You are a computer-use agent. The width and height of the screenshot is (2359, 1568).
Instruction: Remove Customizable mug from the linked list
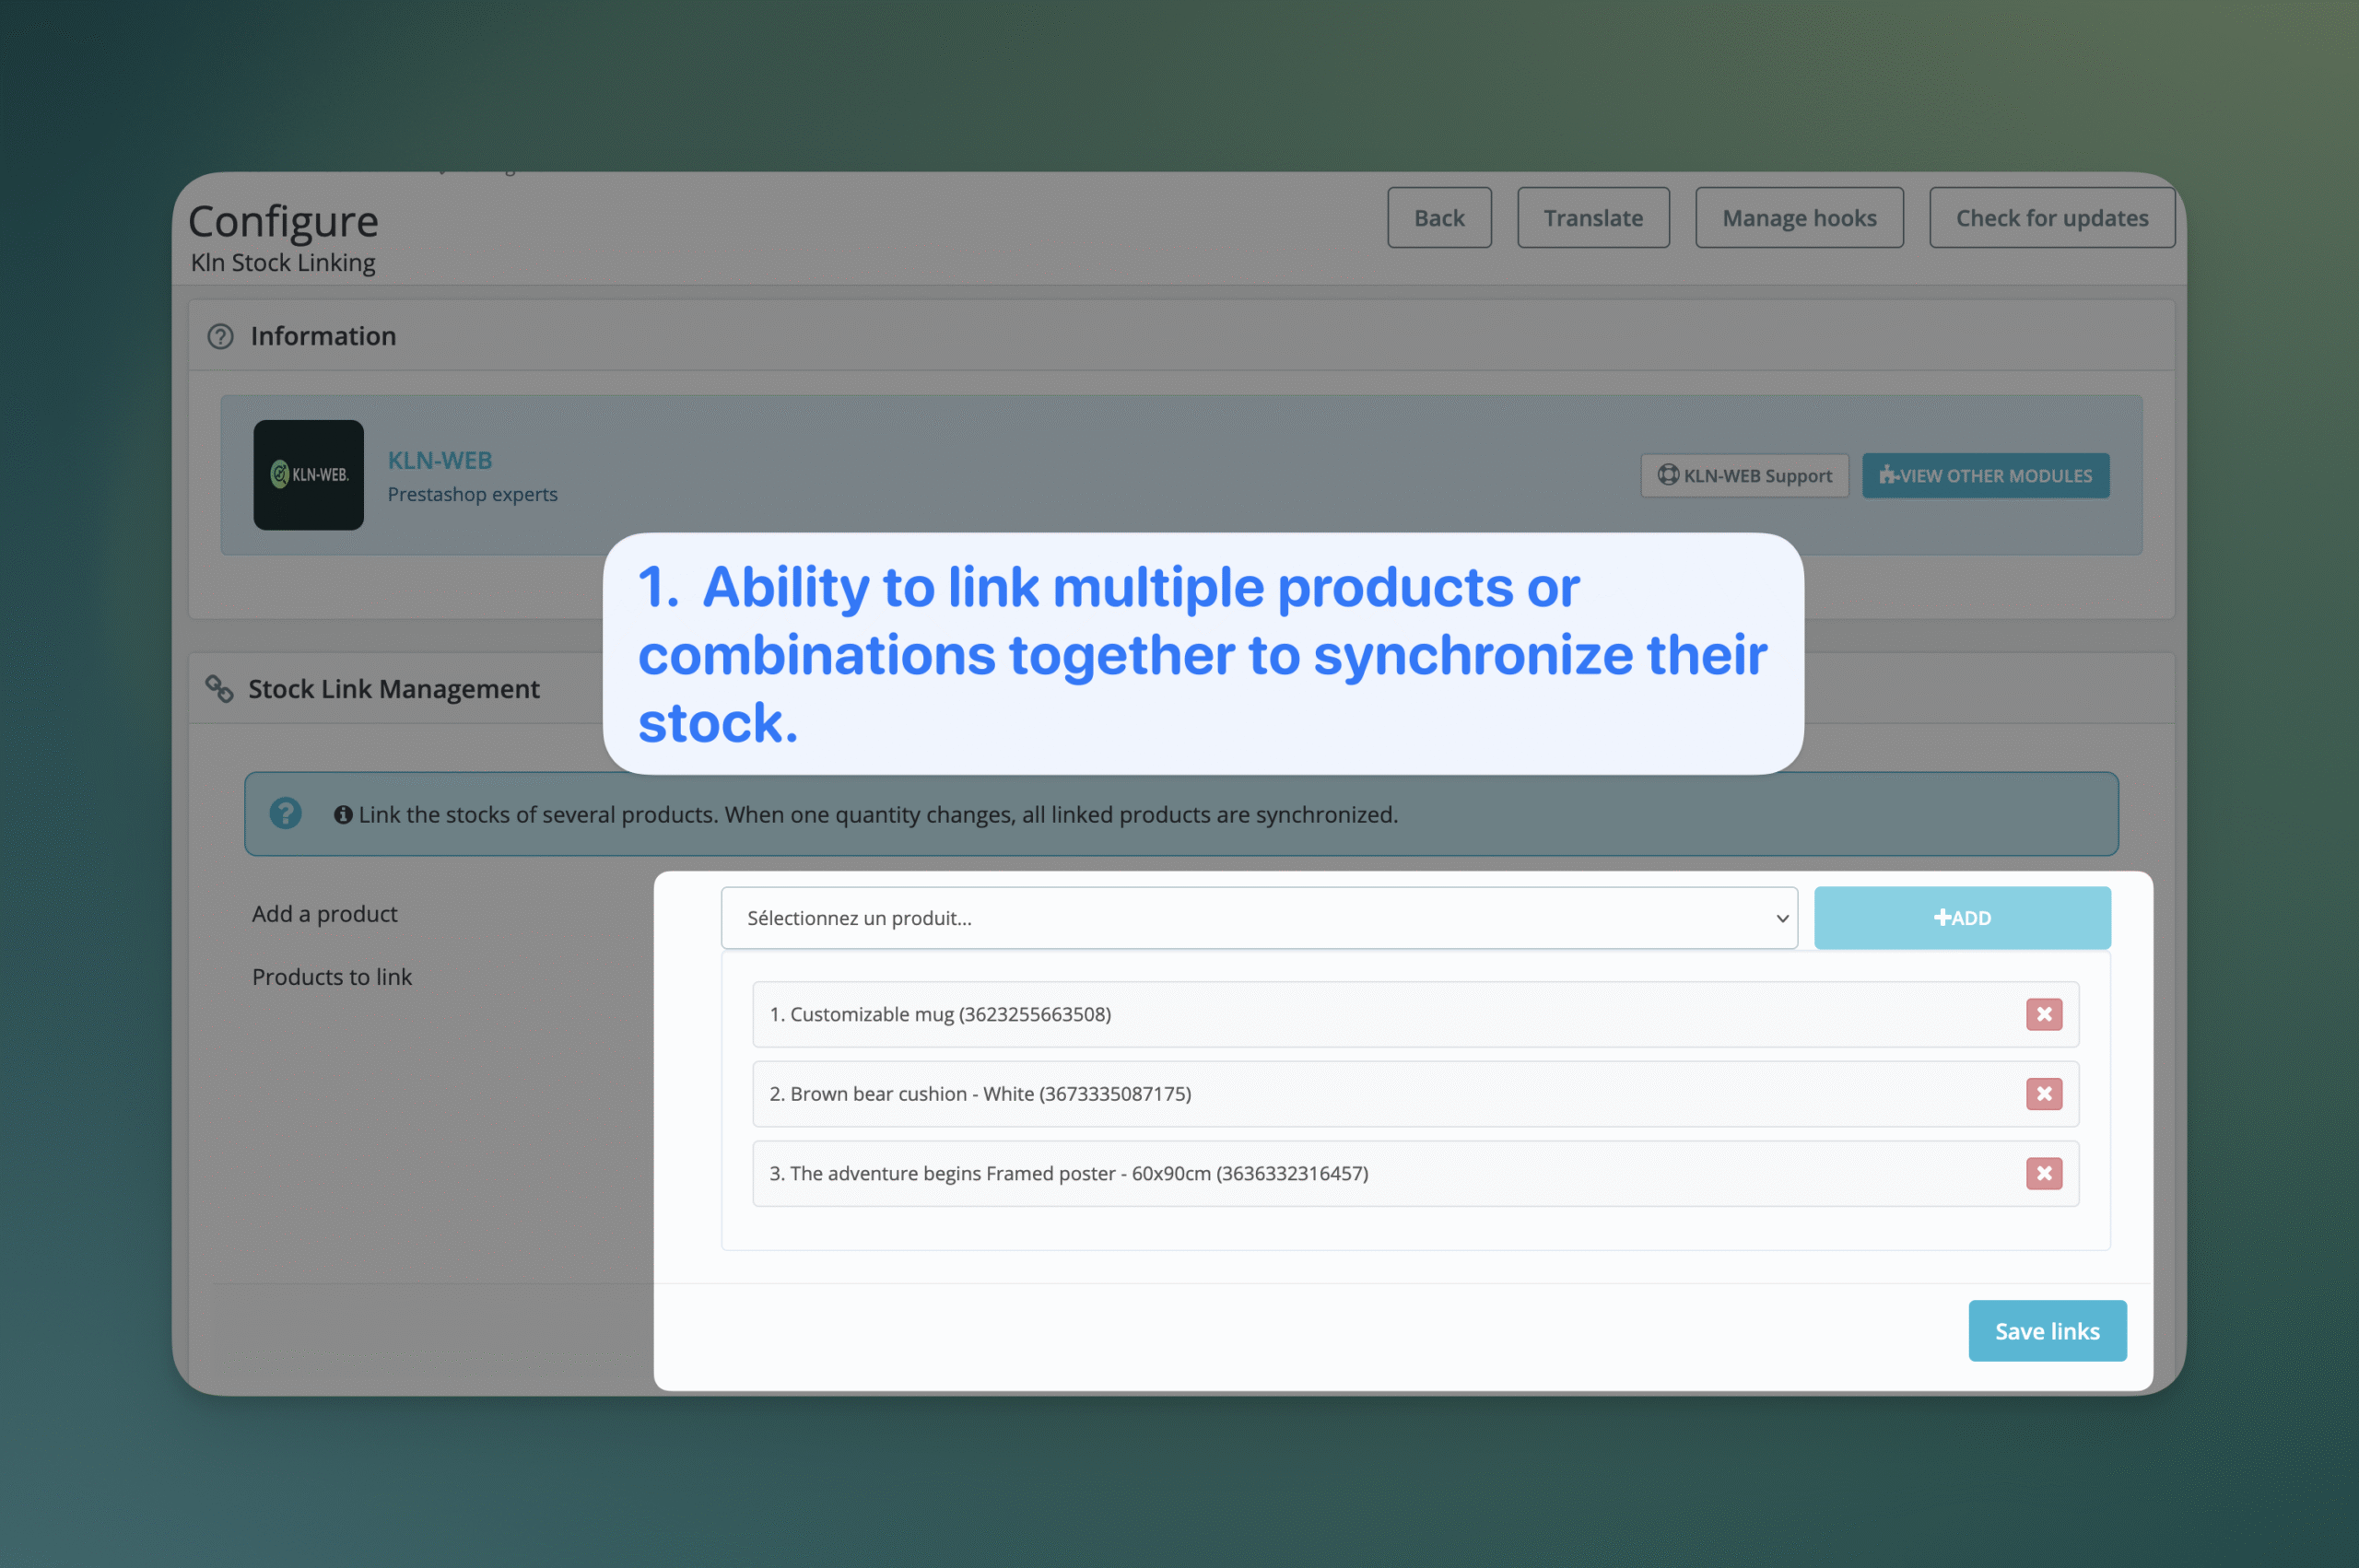click(x=2043, y=1014)
